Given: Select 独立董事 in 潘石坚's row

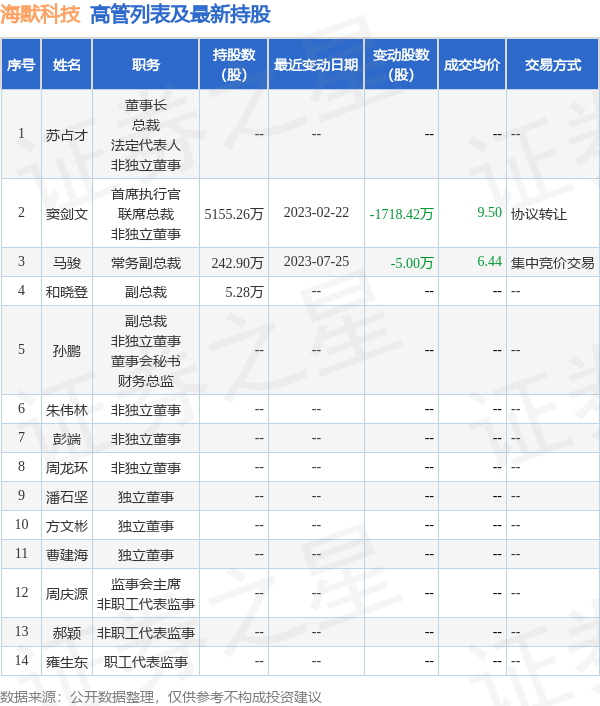Looking at the screenshot, I should click(x=146, y=497).
